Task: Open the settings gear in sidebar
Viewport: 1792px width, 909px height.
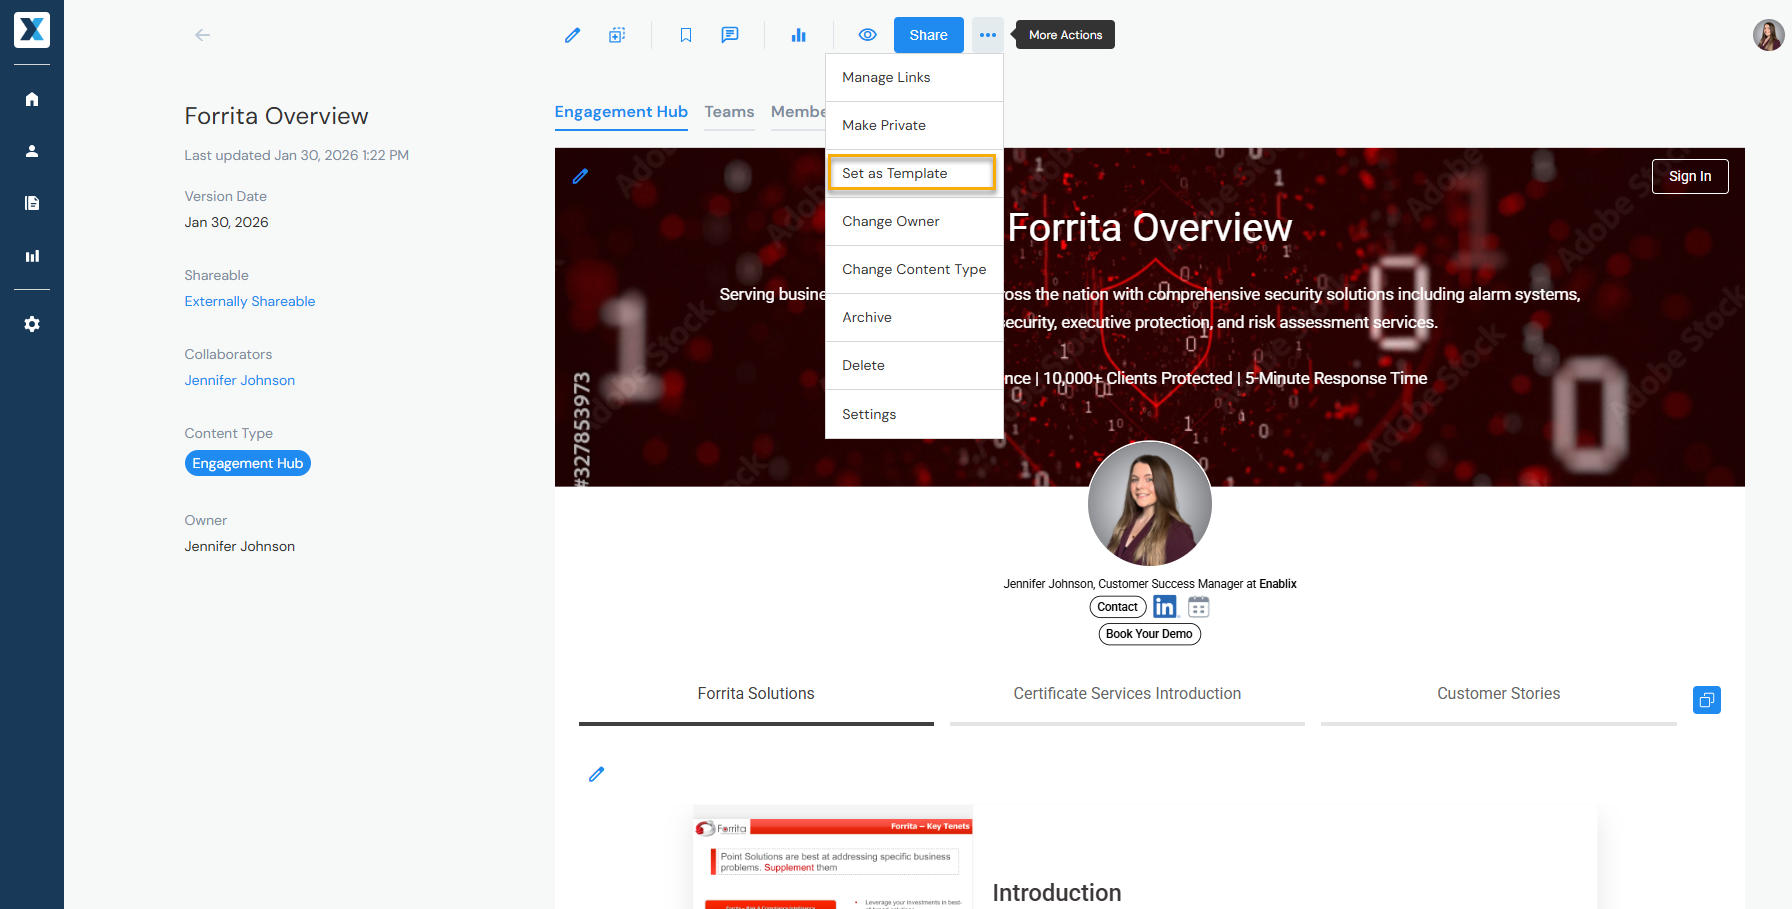Action: click(32, 324)
